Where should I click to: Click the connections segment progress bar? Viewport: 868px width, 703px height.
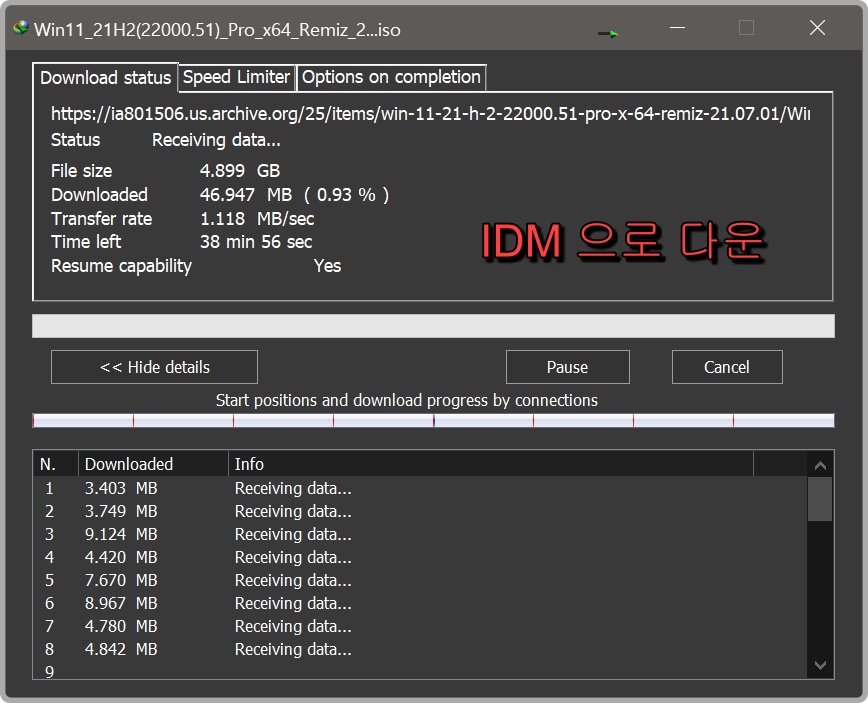(x=433, y=421)
